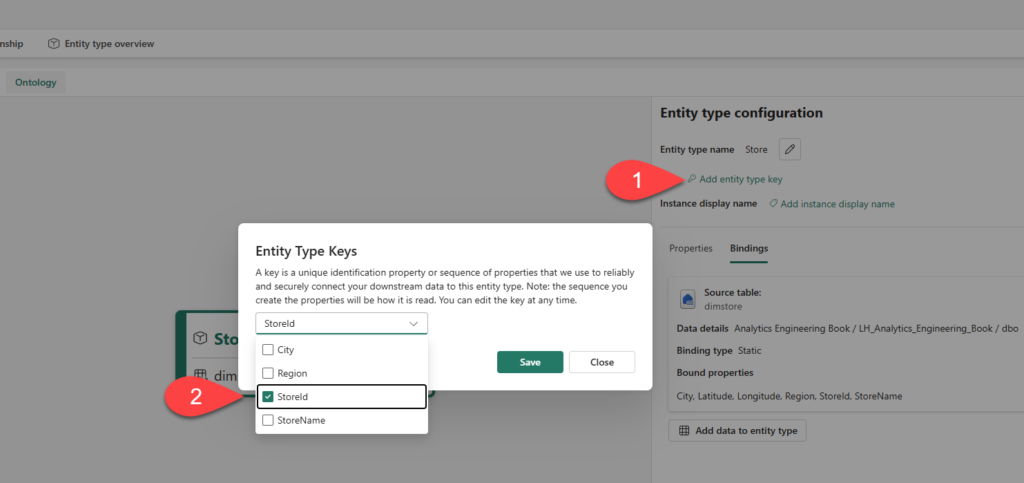Tick the StoreName checkbox

(268, 421)
